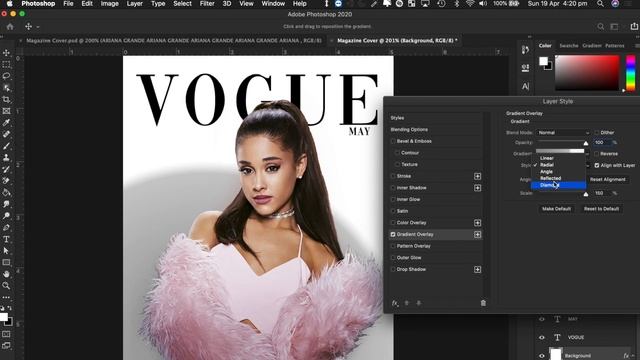The image size is (640, 360).
Task: Add another Gradient Overlay with plus
Action: [477, 234]
